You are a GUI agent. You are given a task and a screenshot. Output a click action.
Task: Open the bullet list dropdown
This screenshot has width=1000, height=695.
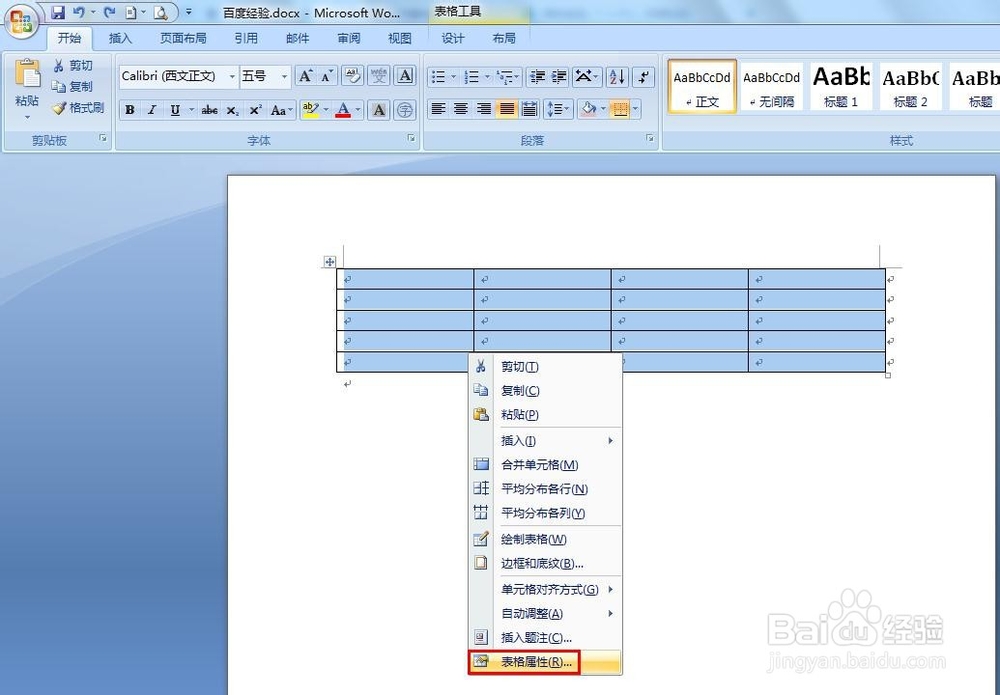(453, 76)
